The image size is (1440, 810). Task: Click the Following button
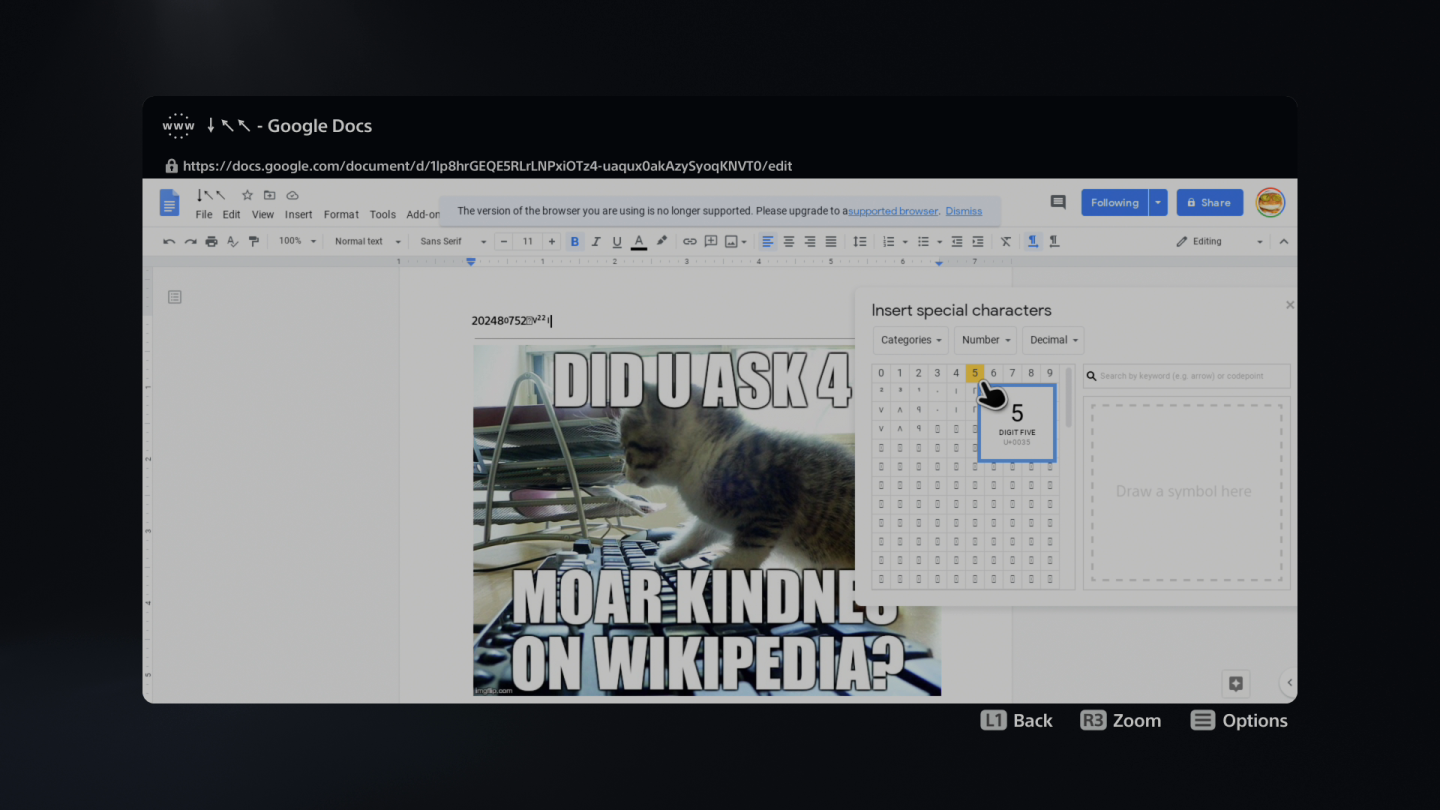(1115, 202)
